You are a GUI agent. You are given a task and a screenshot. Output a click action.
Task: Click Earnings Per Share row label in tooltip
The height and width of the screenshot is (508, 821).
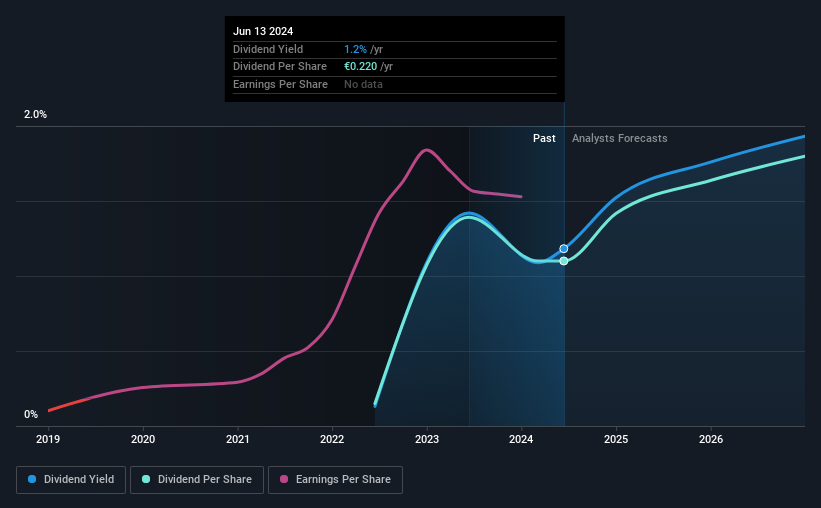(280, 84)
